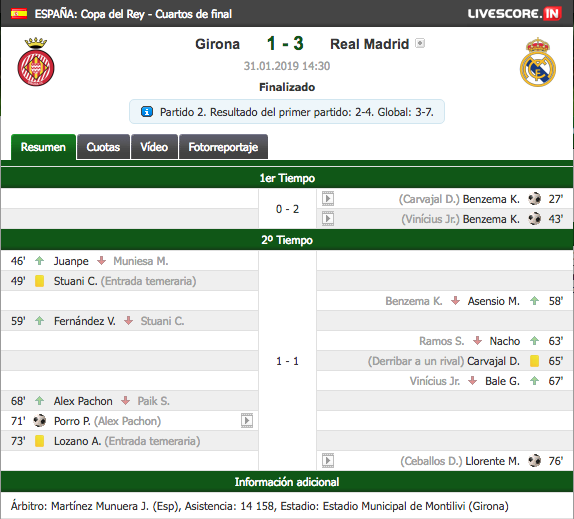Click the Real Madrid team name
Screen dimensions: 574x519
(369, 44)
